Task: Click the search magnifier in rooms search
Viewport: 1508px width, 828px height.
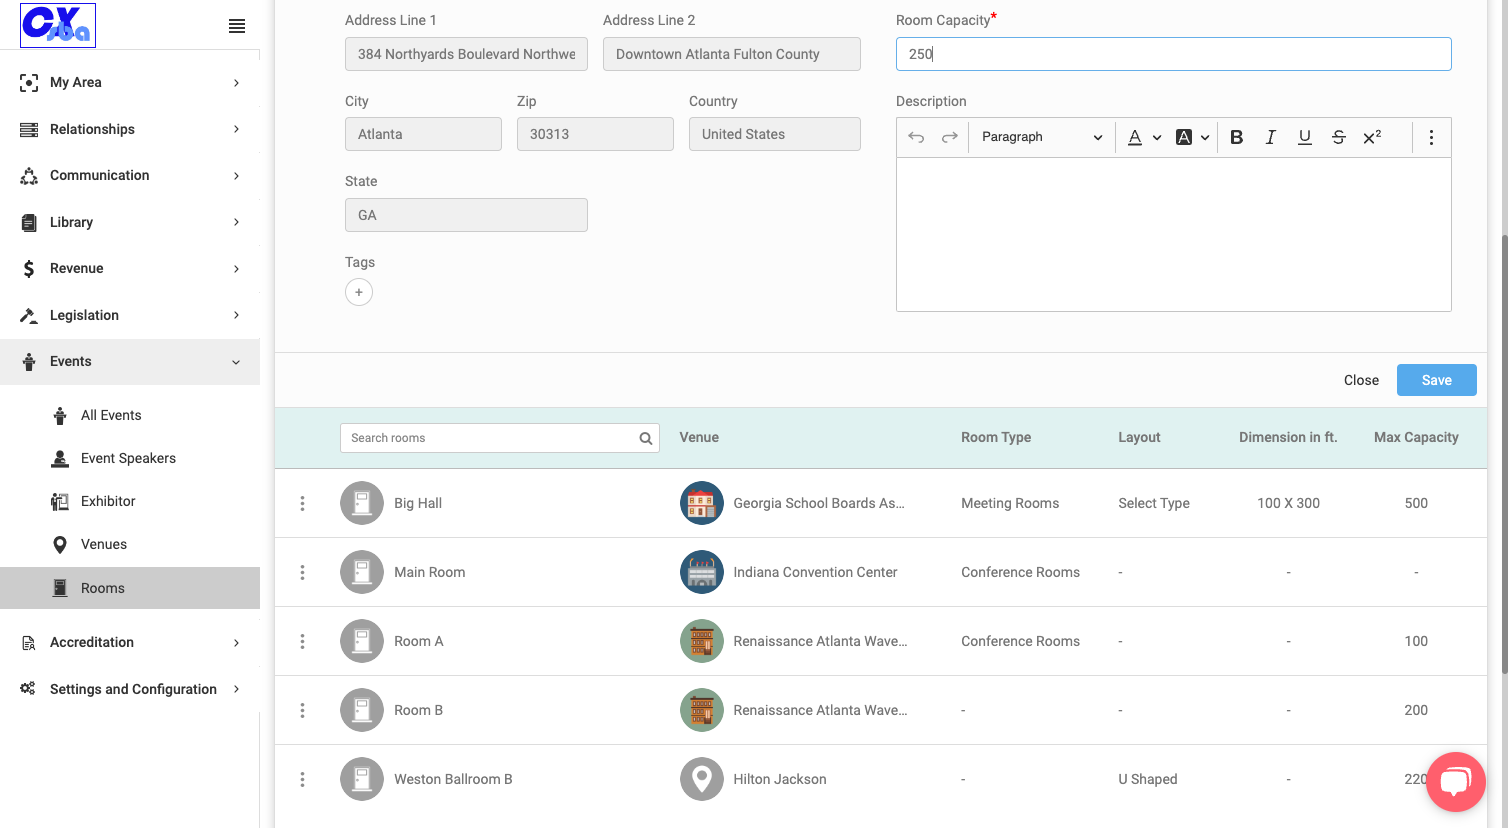Action: click(x=646, y=438)
